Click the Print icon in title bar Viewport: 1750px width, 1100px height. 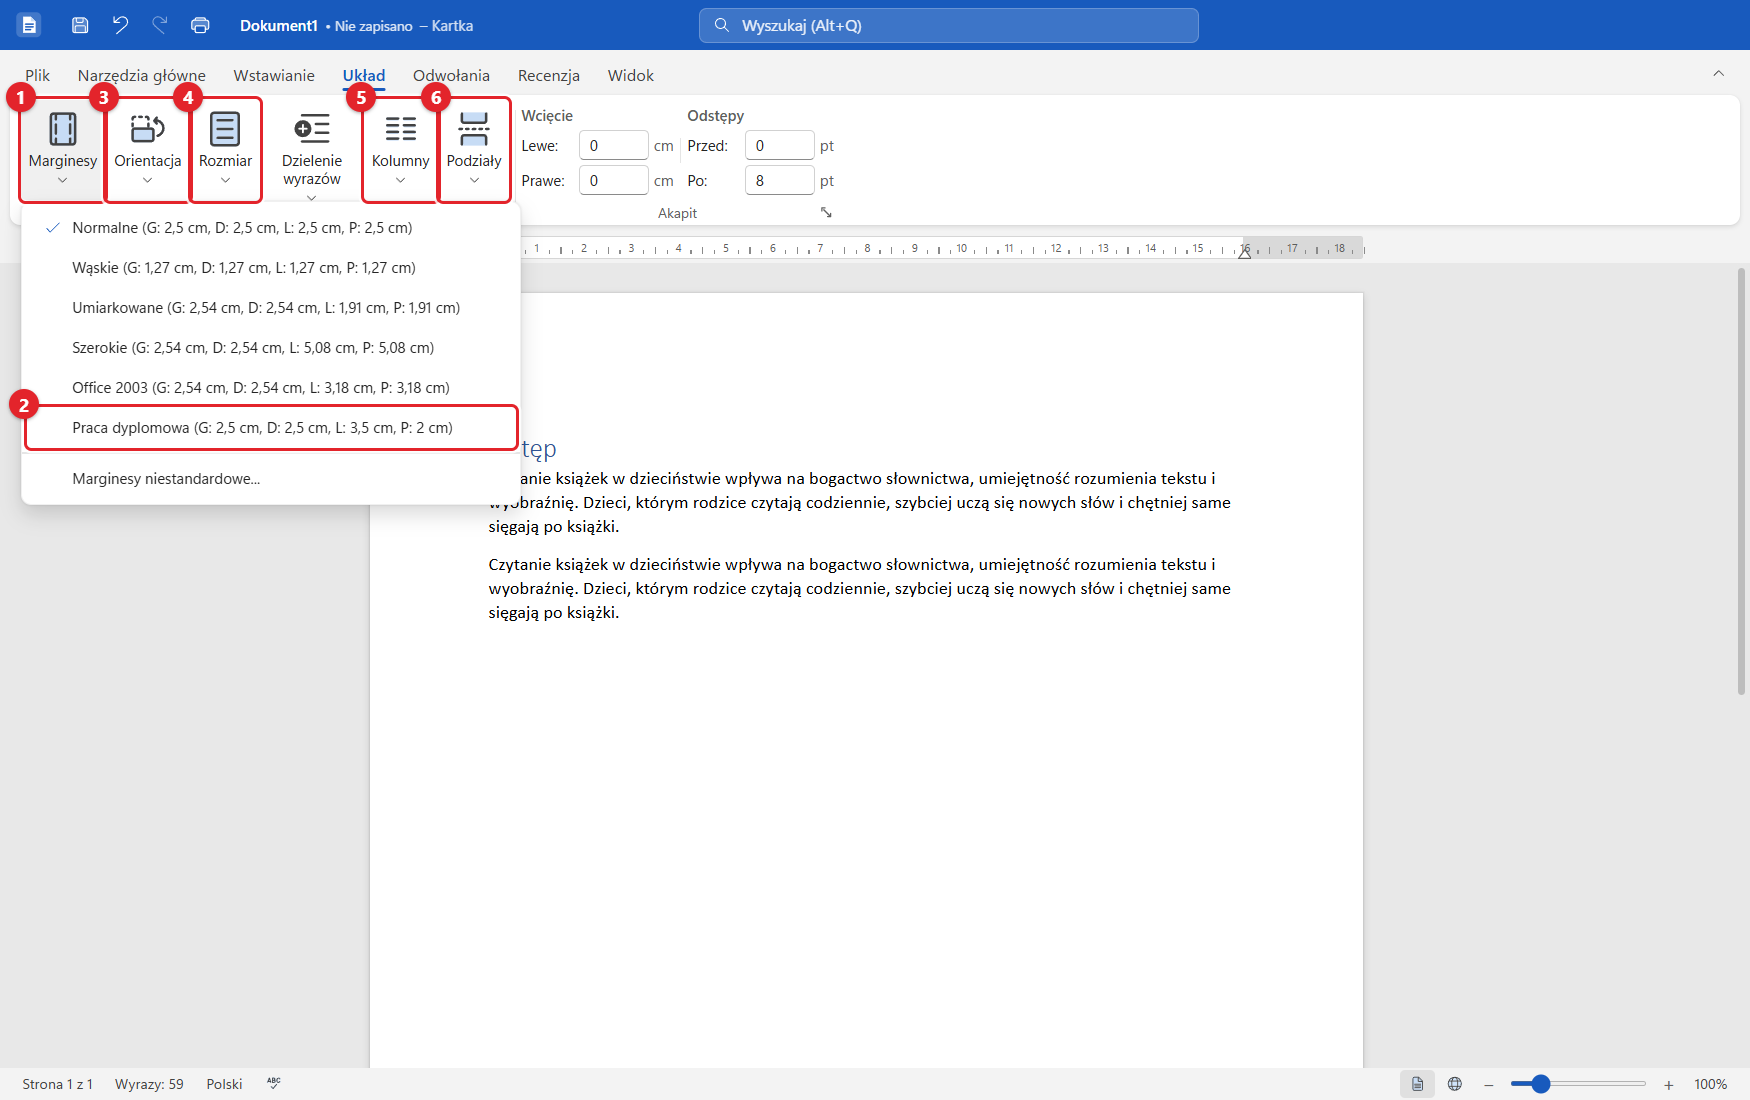[x=200, y=25]
